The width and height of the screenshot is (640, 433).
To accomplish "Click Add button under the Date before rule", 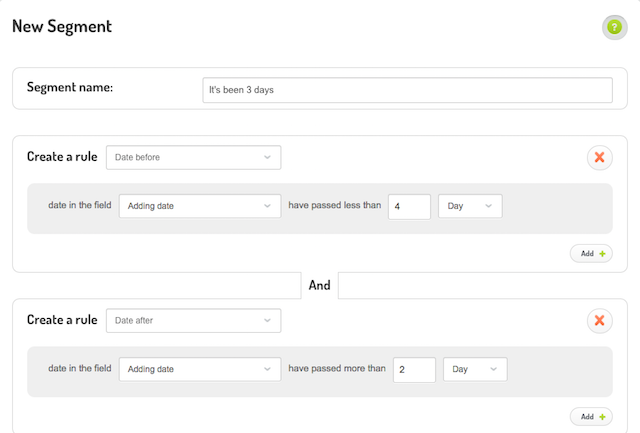I will (591, 254).
